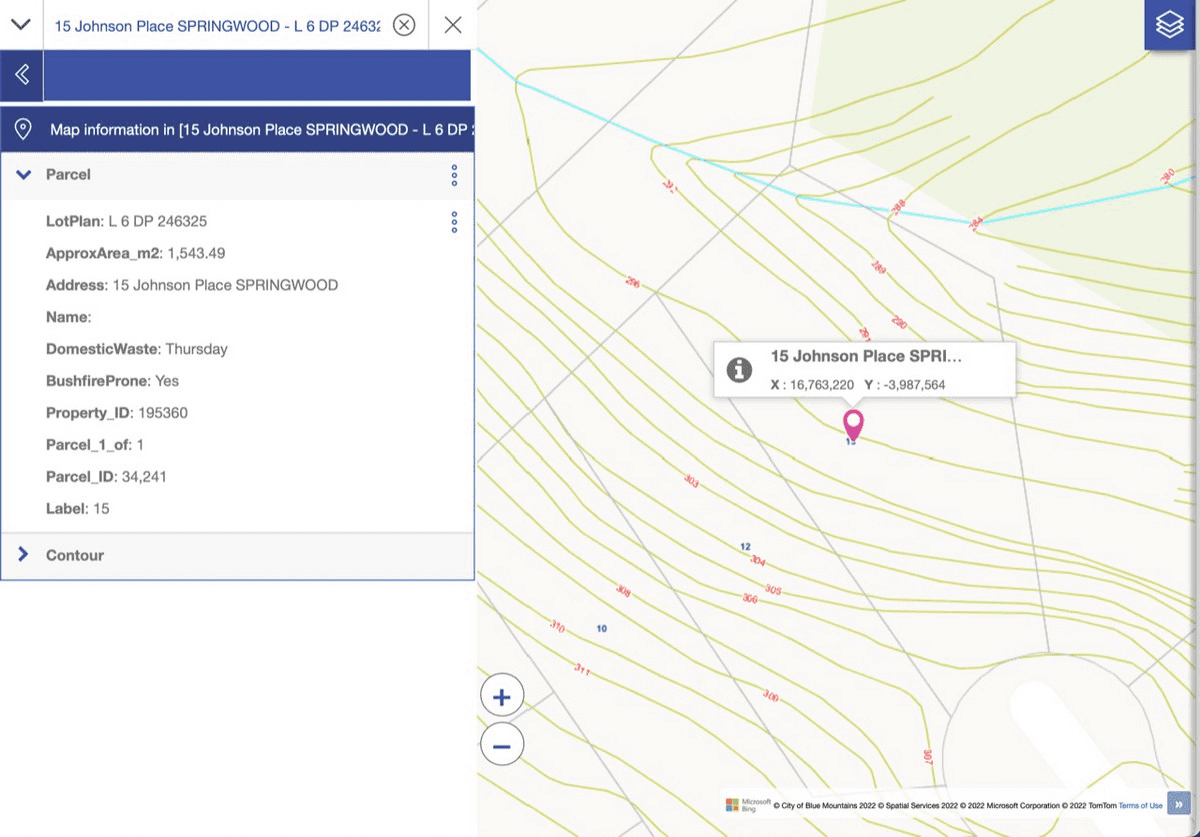The image size is (1200, 837).
Task: Zoom out on the map
Action: pos(502,745)
